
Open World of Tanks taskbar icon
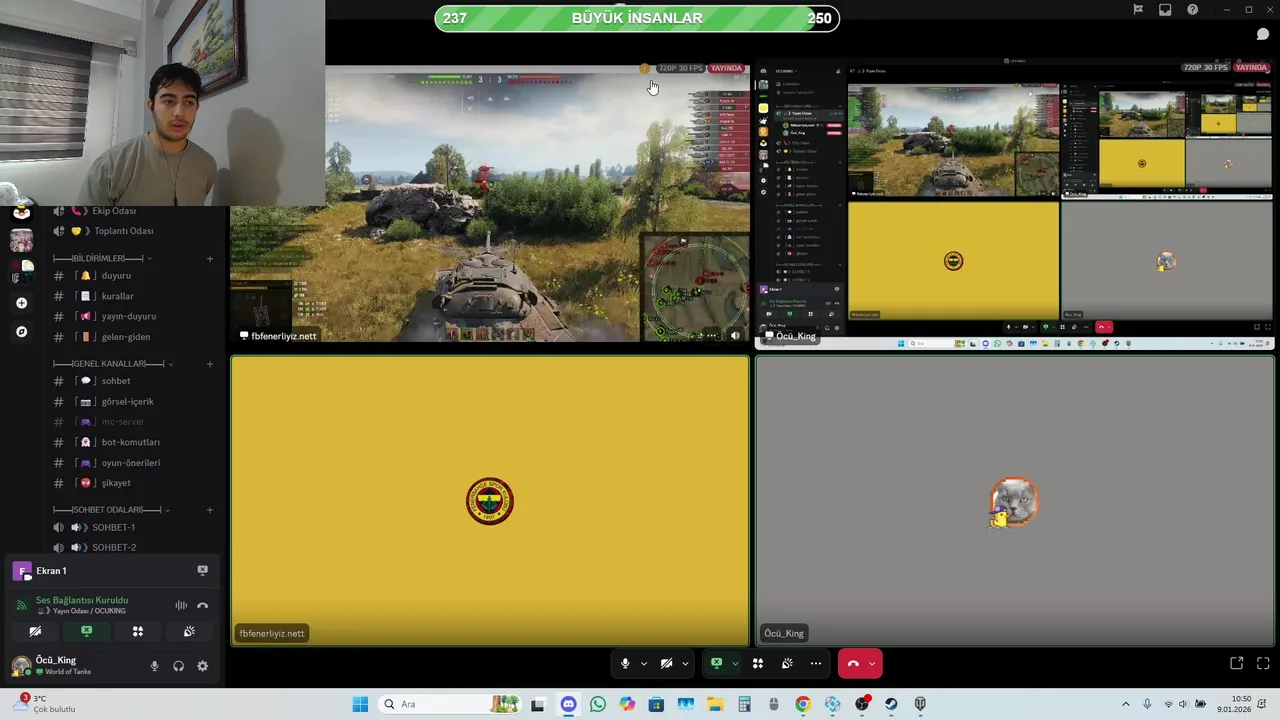click(x=920, y=704)
